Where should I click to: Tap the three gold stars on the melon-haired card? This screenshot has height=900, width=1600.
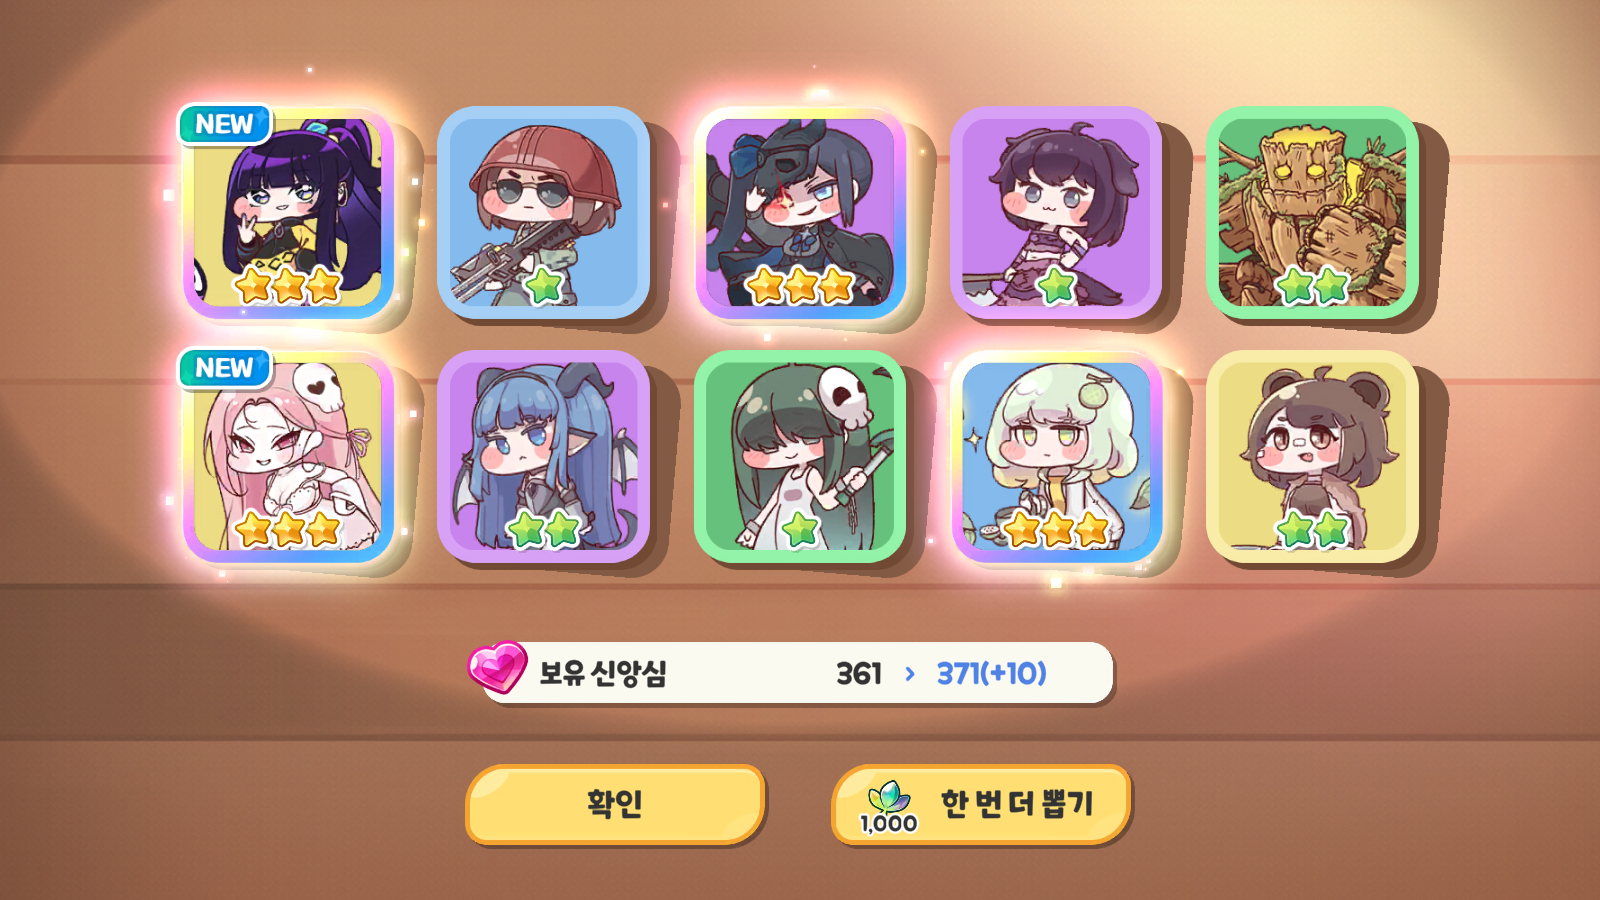1056,529
